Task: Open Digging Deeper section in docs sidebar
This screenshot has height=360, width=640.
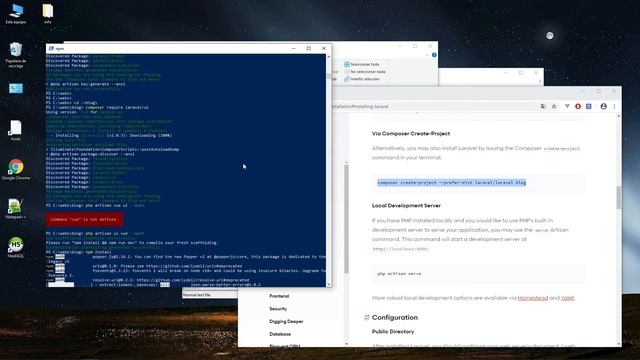Action: click(286, 321)
